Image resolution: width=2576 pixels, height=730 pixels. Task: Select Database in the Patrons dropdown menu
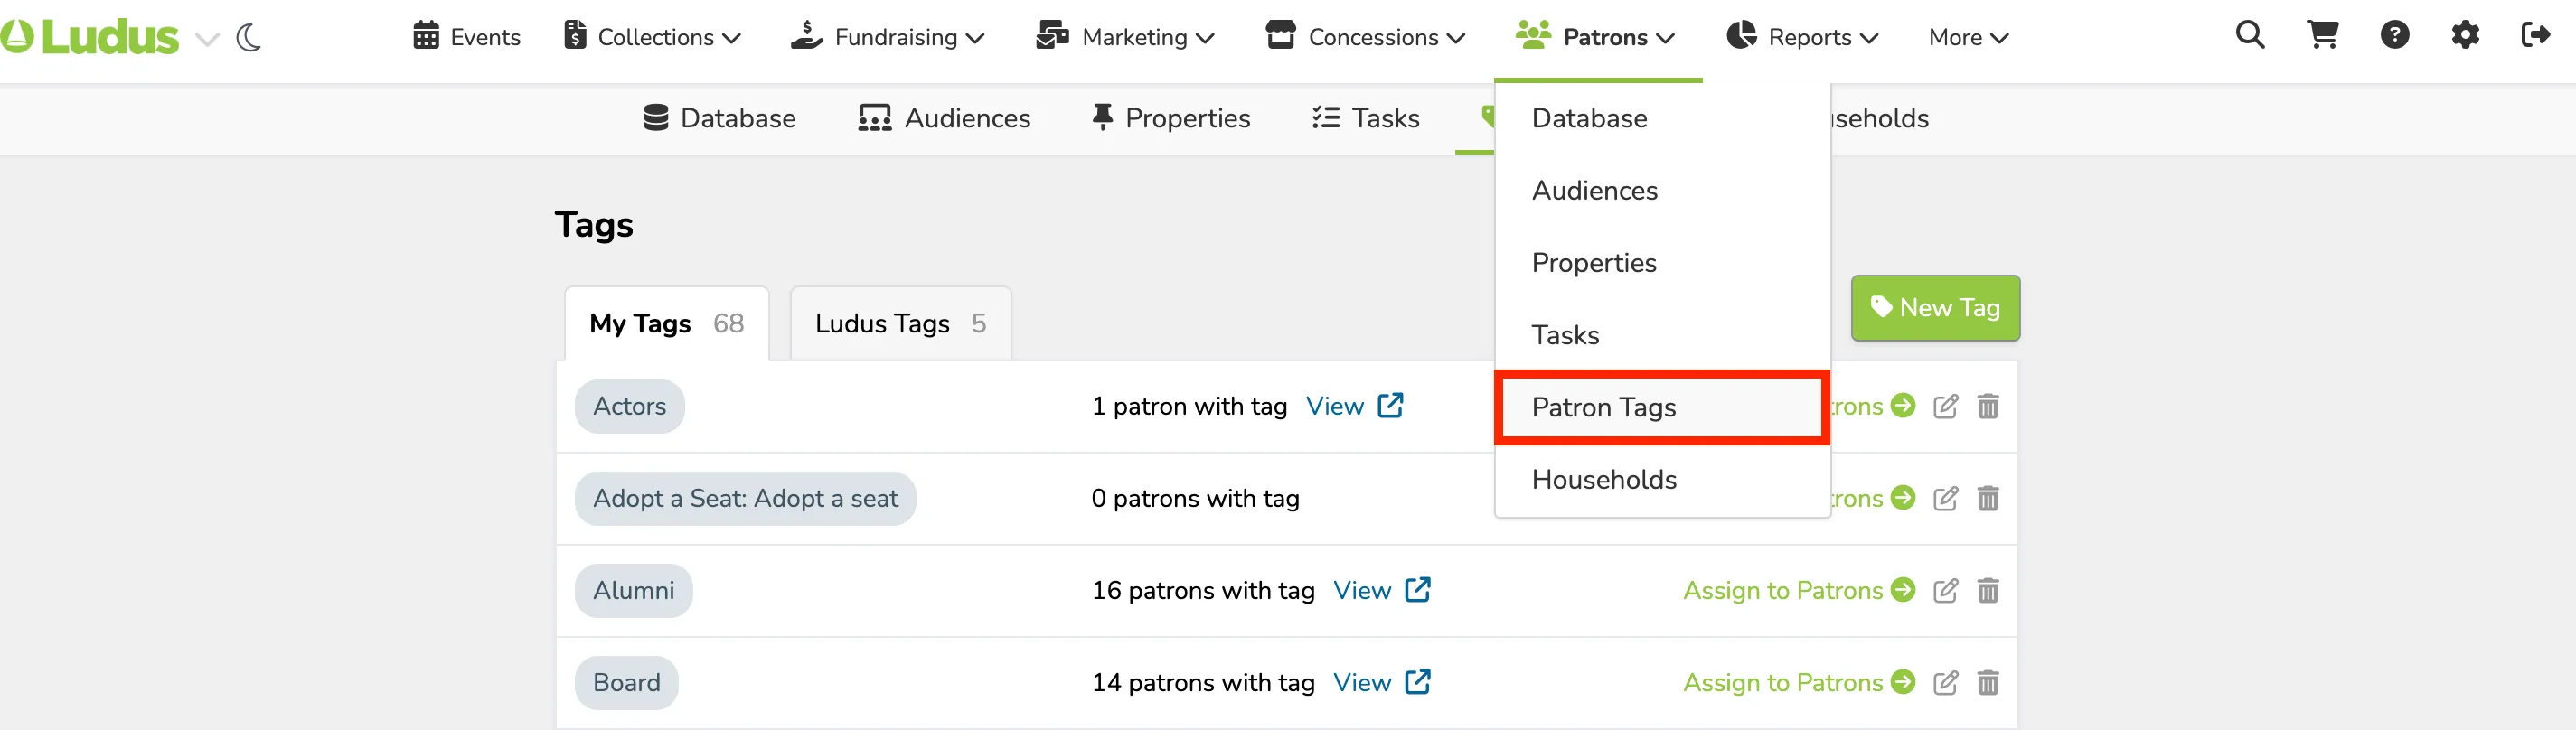(1662, 118)
